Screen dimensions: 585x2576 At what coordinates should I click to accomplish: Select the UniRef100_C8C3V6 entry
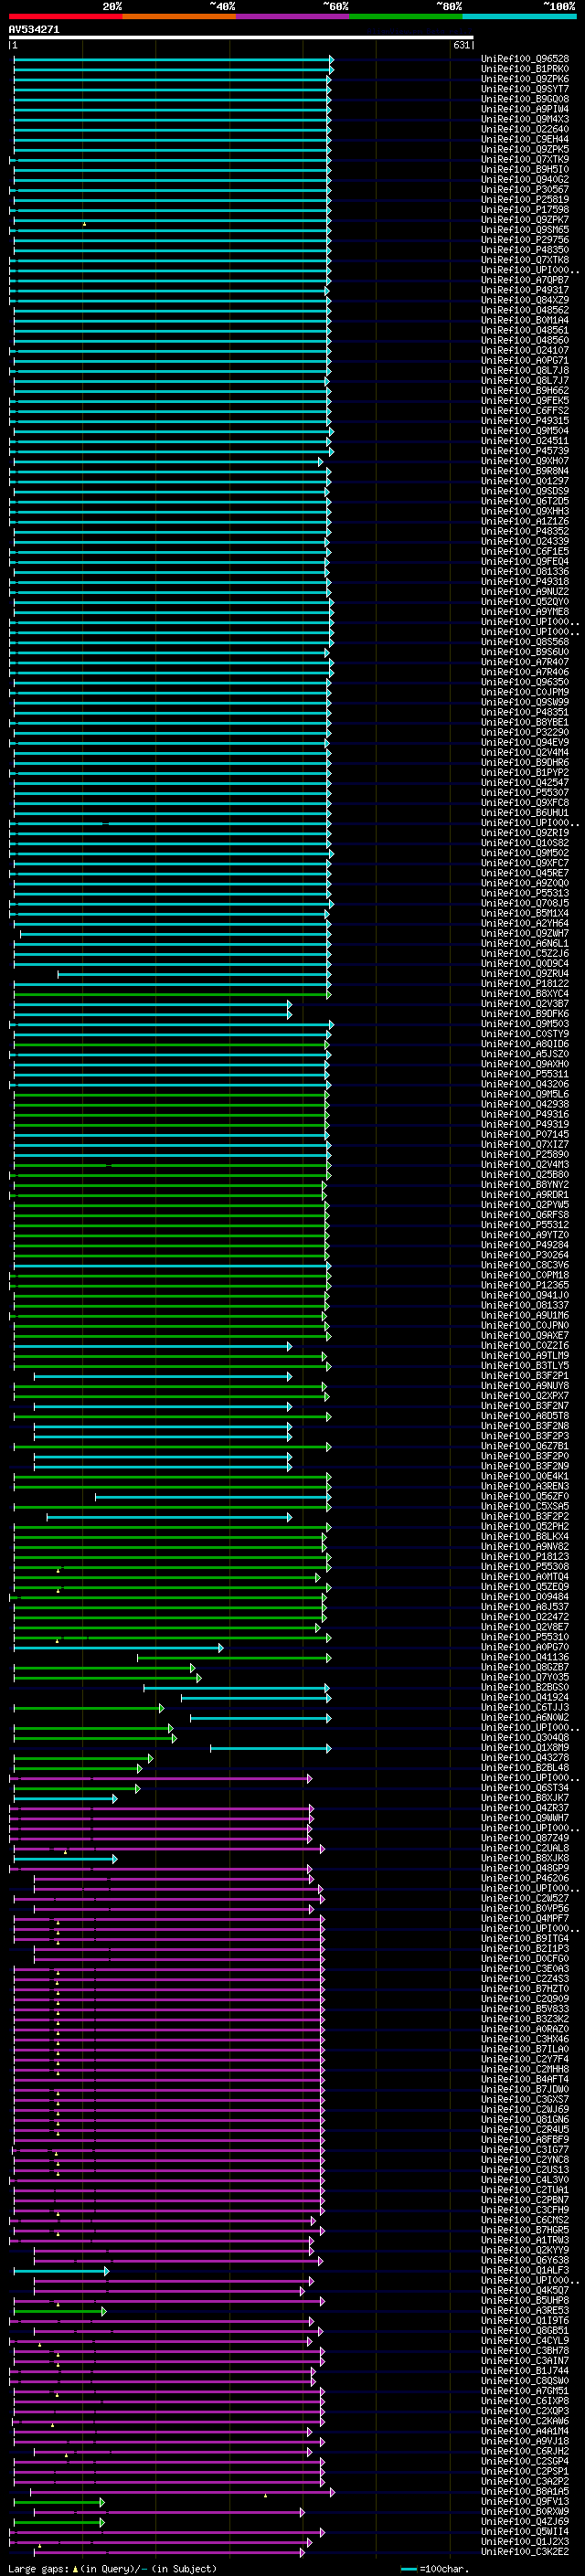[525, 1265]
